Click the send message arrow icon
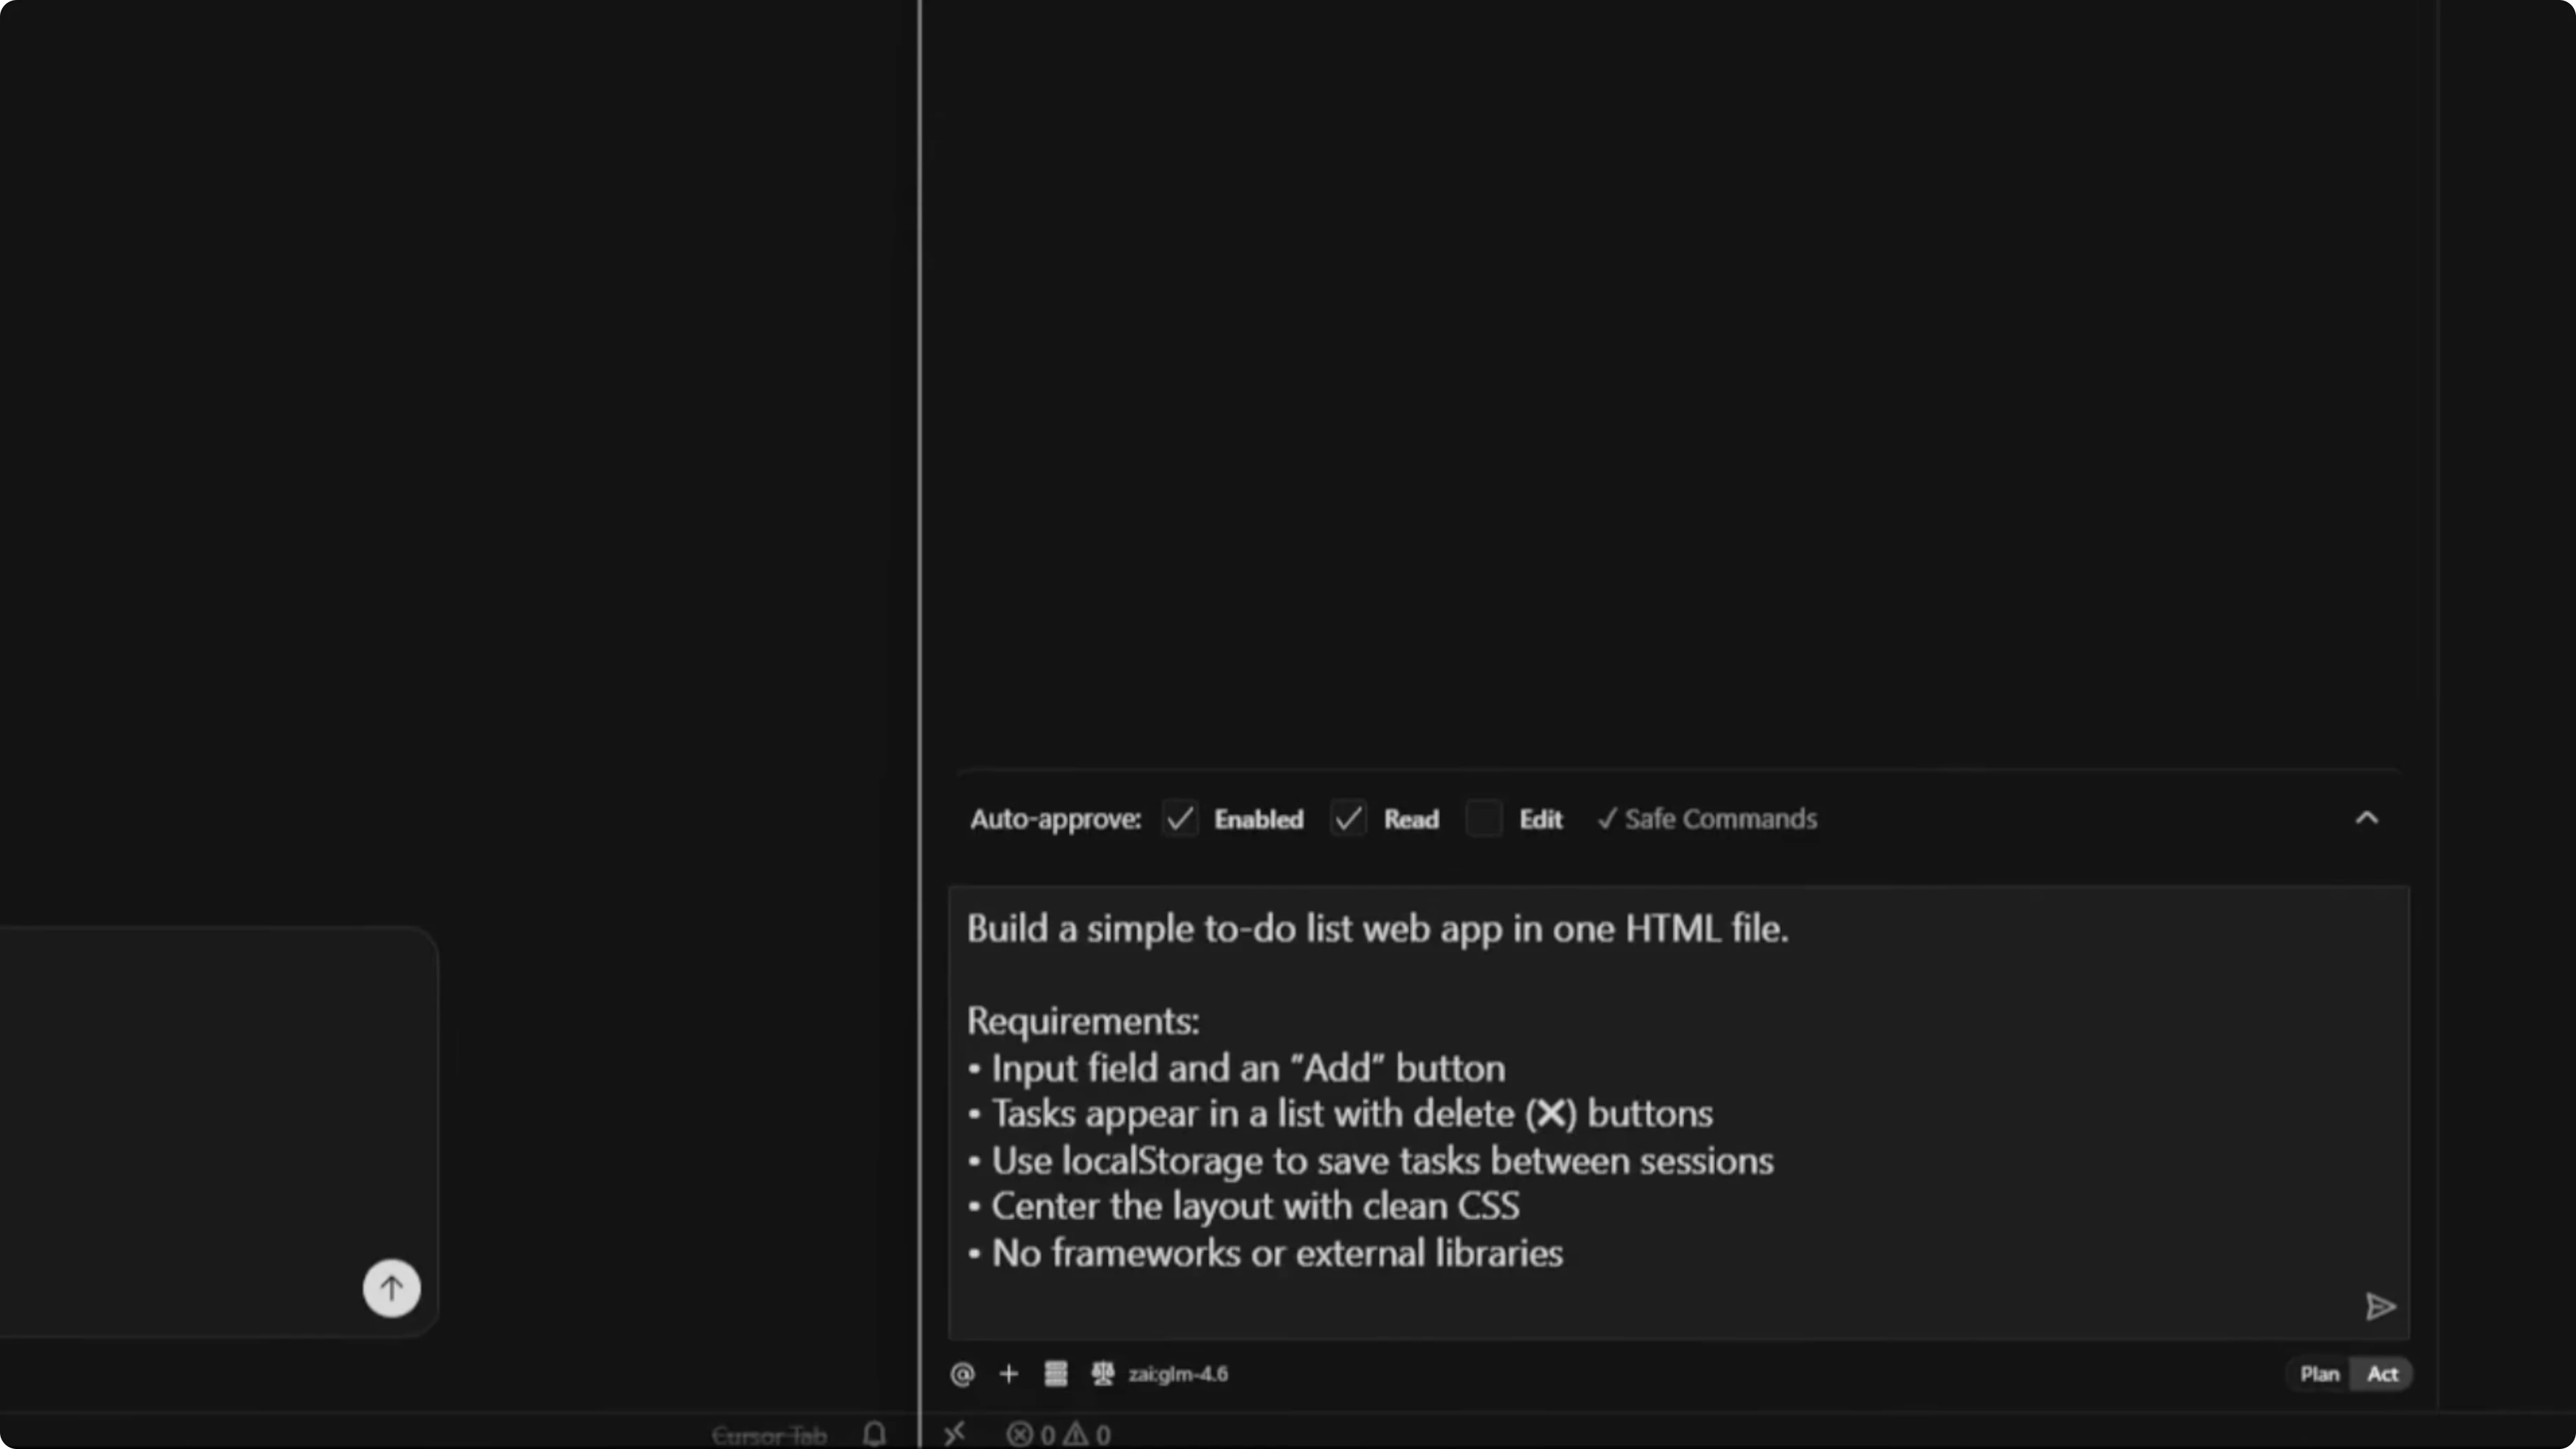Image resolution: width=2576 pixels, height=1449 pixels. click(x=2380, y=1307)
